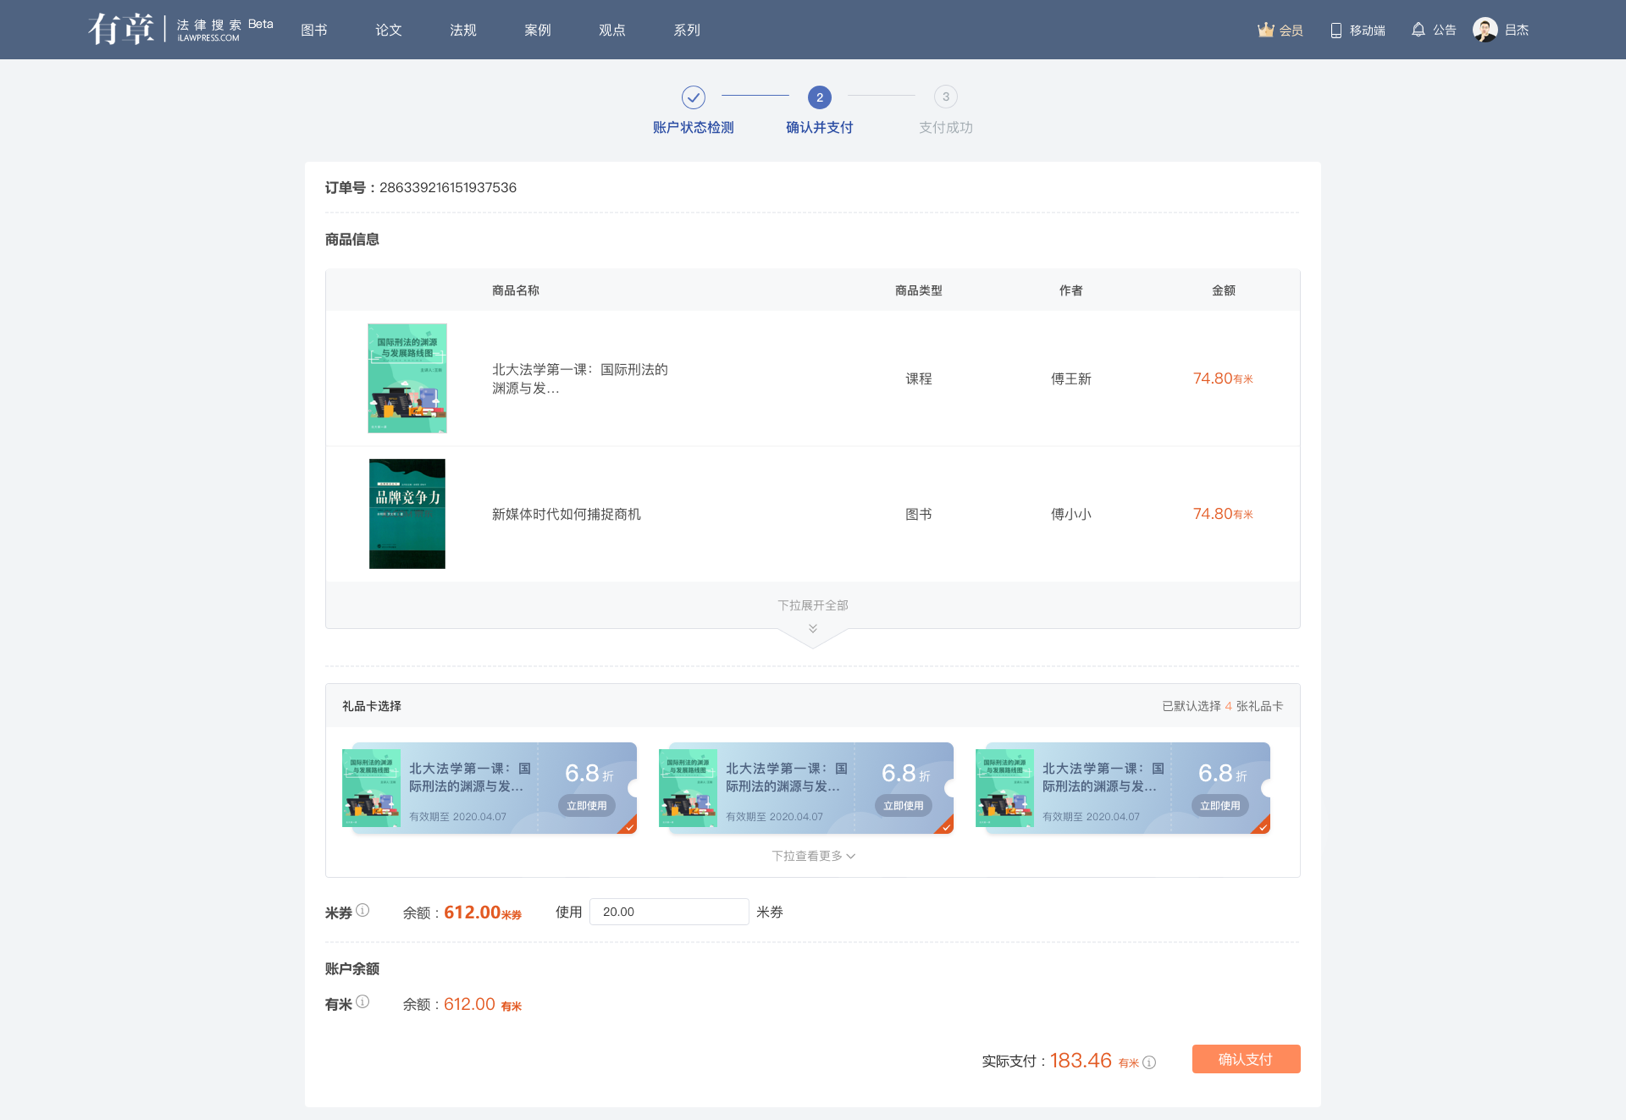Click the bell announcement icon
This screenshot has width=1626, height=1120.
click(x=1418, y=30)
